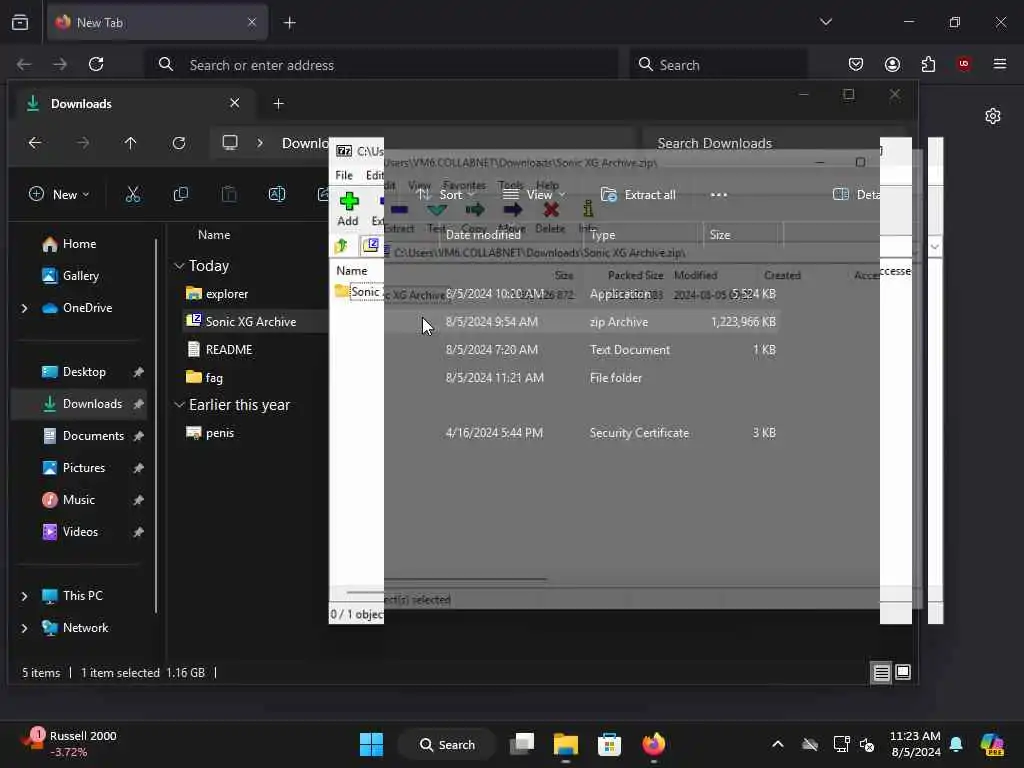The width and height of the screenshot is (1024, 768).
Task: Select the Firefox New Tab tab
Action: (157, 22)
